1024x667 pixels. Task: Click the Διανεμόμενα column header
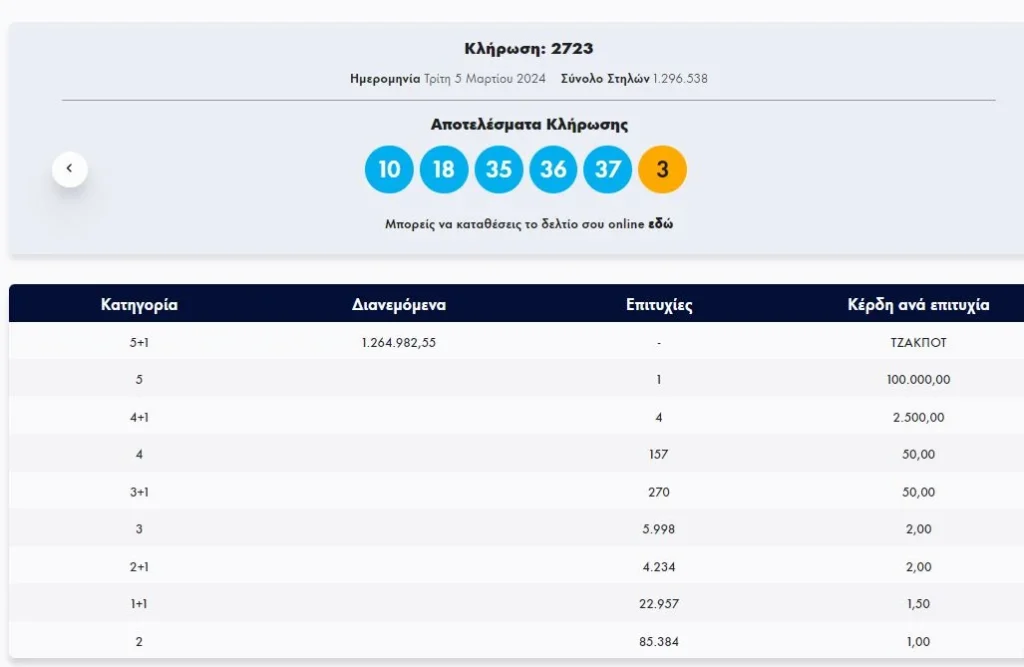(399, 305)
